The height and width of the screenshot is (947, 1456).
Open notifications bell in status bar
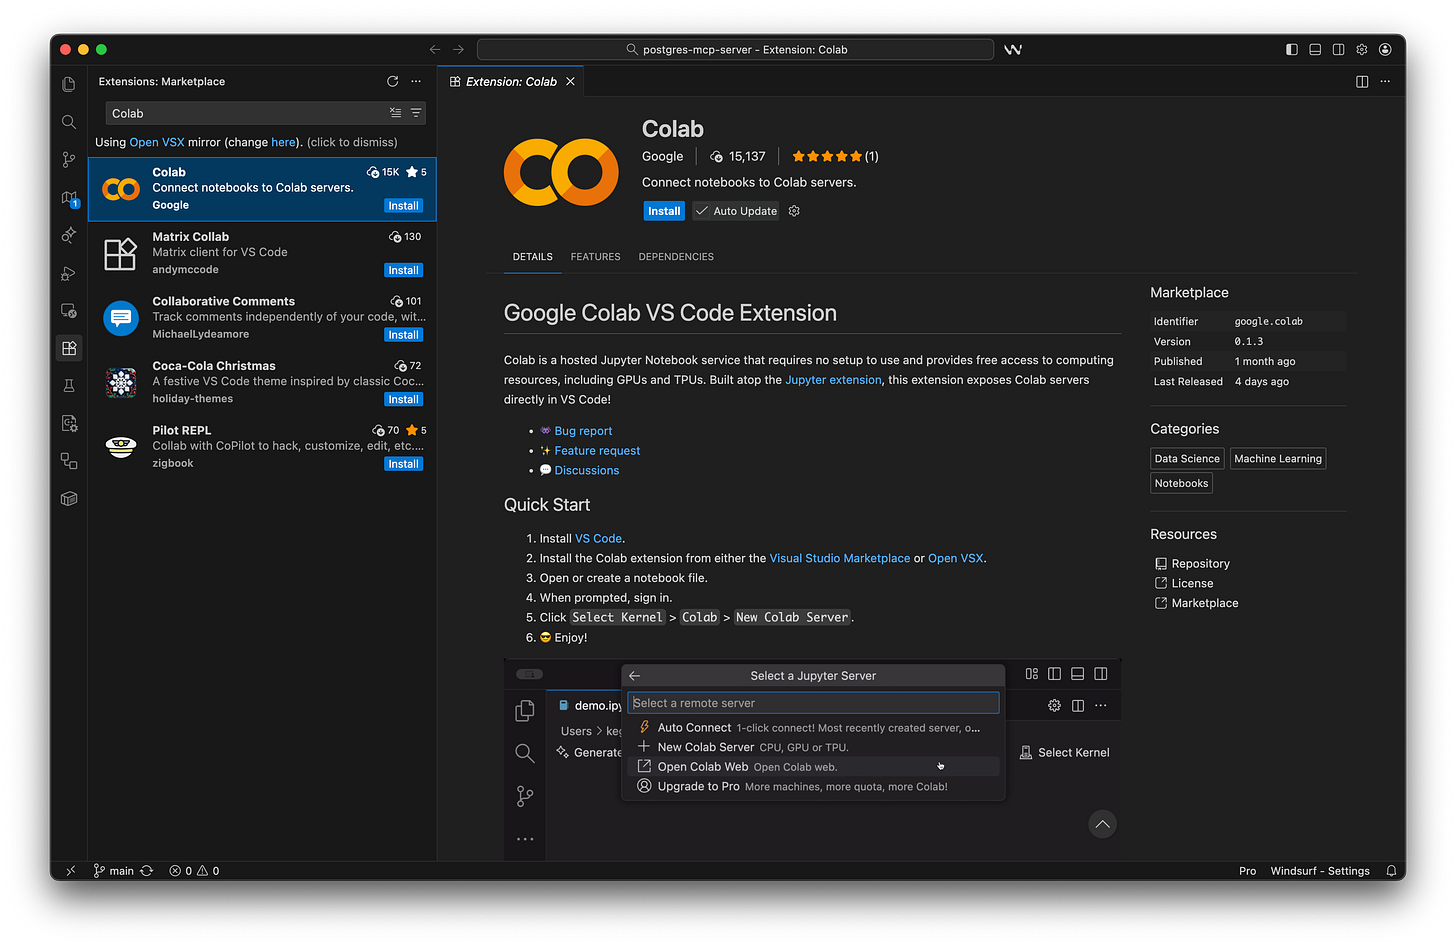[1391, 871]
